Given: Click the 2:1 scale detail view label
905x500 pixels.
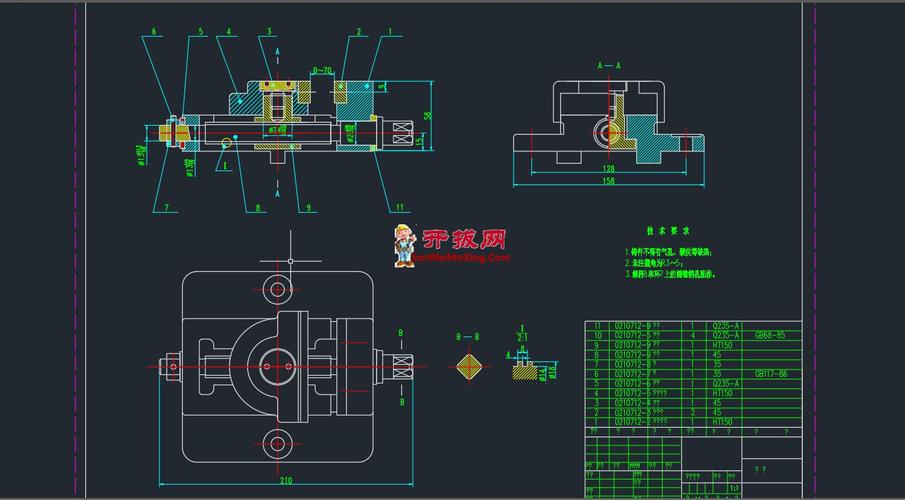Looking at the screenshot, I should pos(521,333).
